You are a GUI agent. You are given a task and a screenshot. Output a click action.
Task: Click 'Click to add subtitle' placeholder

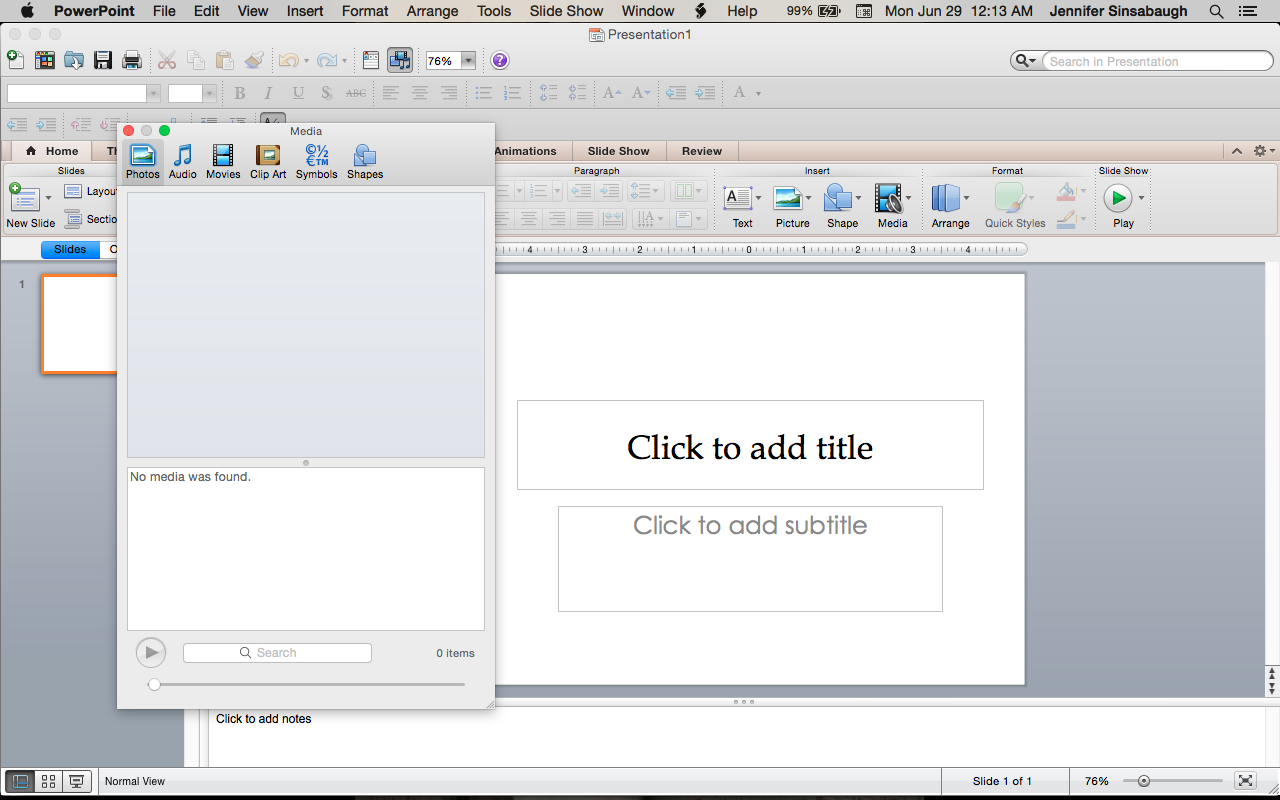(x=750, y=559)
